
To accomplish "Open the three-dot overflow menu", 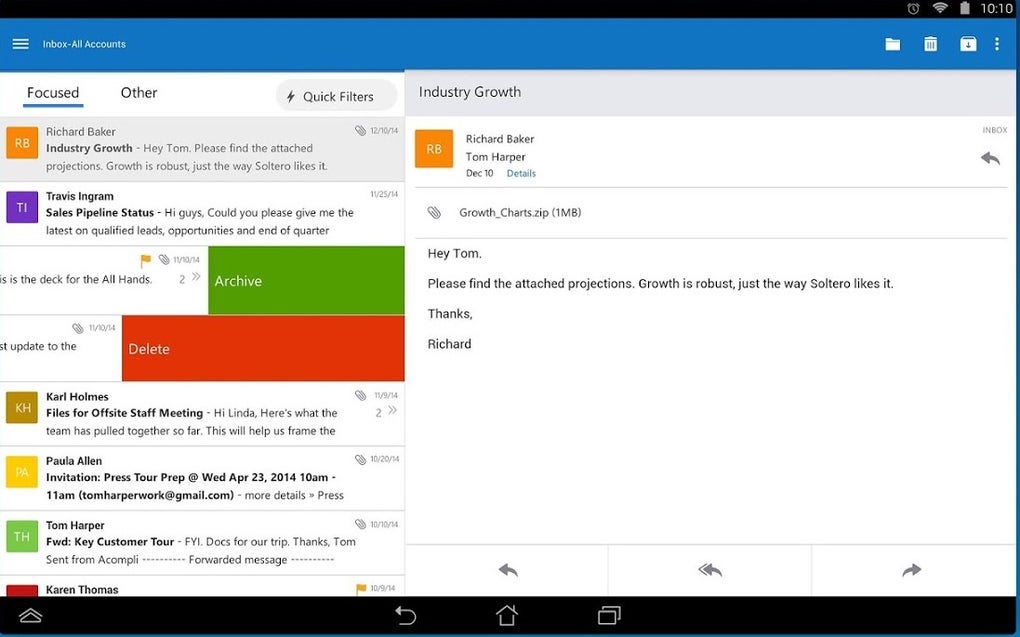I will click(997, 44).
